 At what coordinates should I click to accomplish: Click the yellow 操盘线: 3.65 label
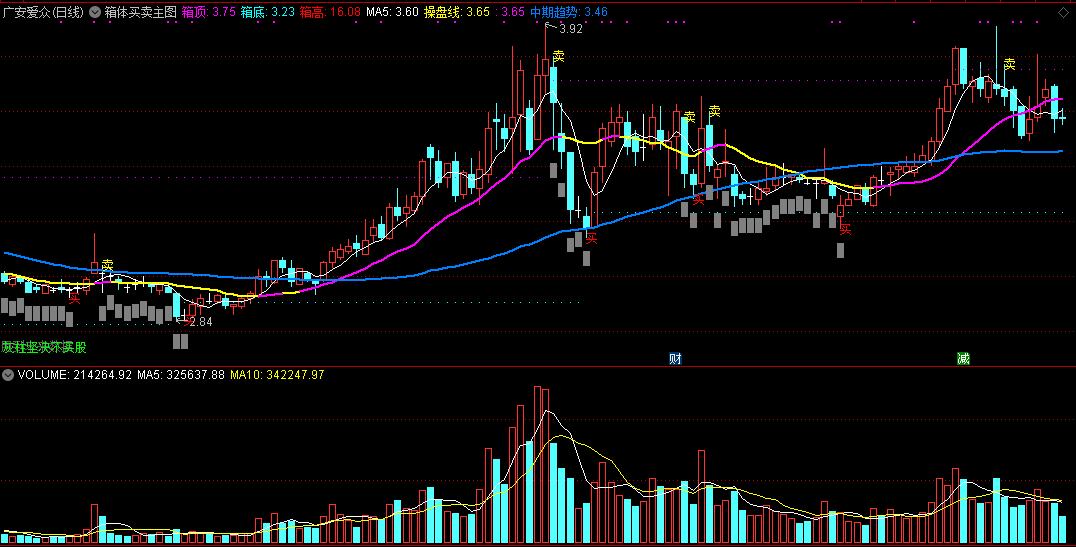coord(457,12)
